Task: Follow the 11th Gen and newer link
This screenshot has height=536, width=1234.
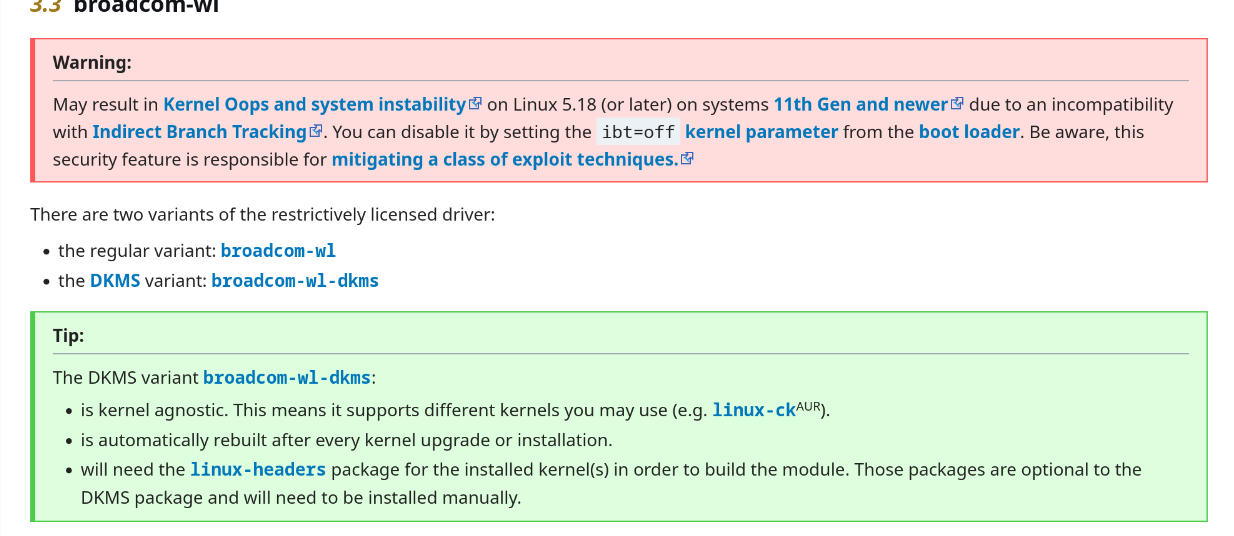Action: click(860, 104)
